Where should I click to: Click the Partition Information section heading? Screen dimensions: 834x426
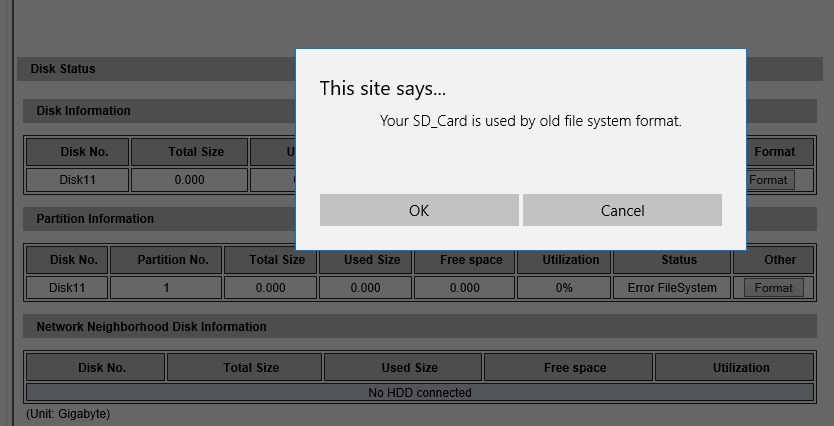[x=95, y=219]
